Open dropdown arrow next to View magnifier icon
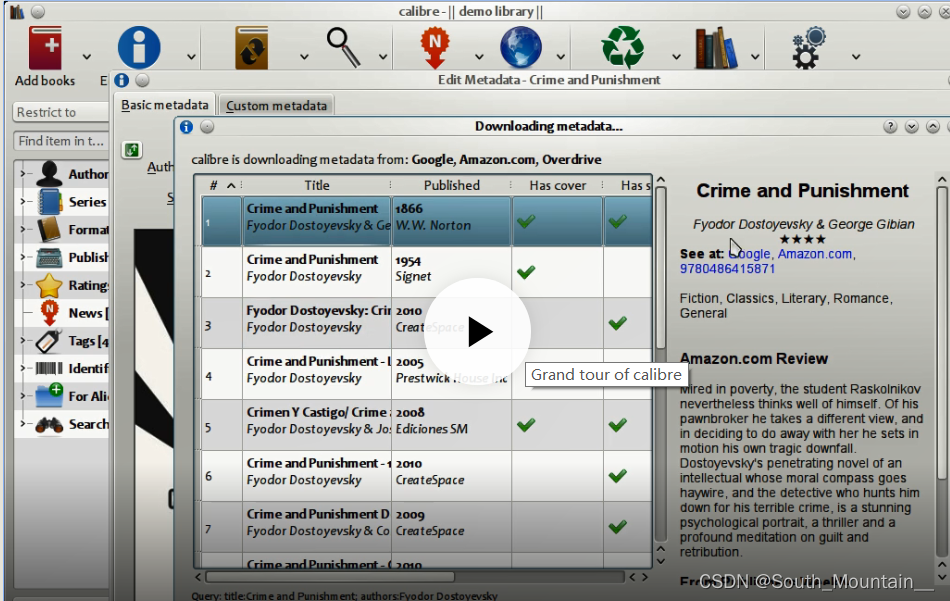Image resolution: width=950 pixels, height=601 pixels. pos(383,57)
